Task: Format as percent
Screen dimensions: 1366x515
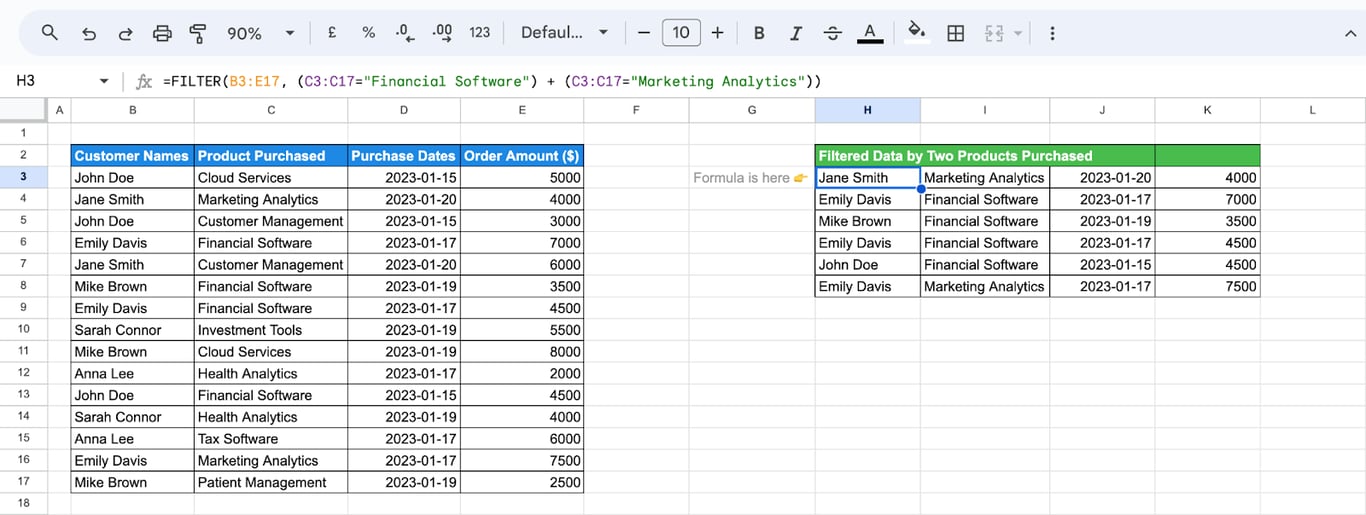Action: [x=368, y=32]
